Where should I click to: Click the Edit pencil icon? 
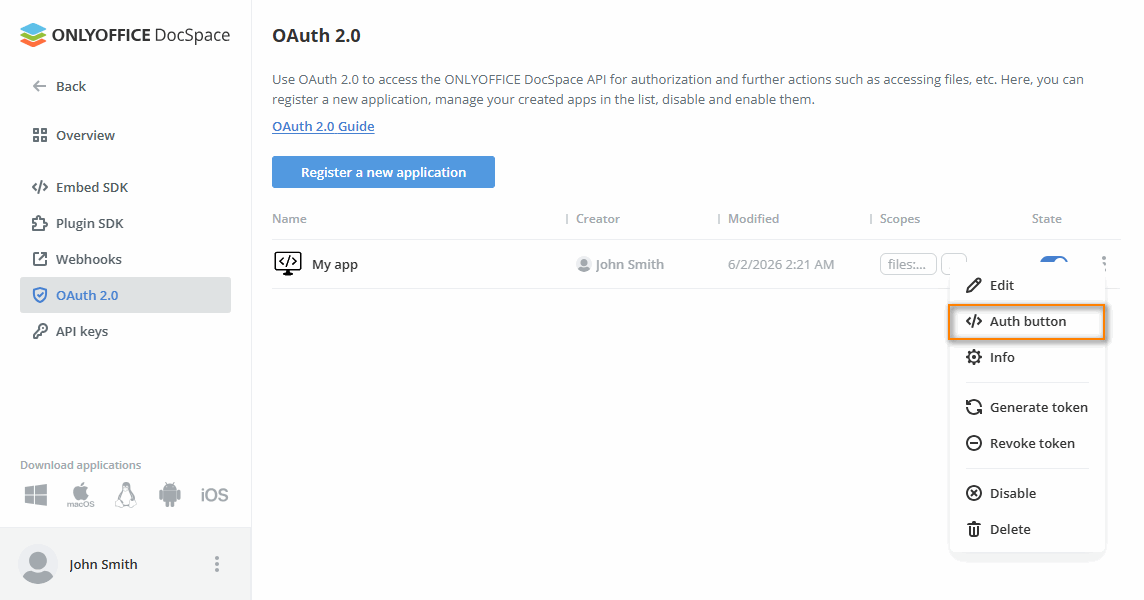[973, 285]
